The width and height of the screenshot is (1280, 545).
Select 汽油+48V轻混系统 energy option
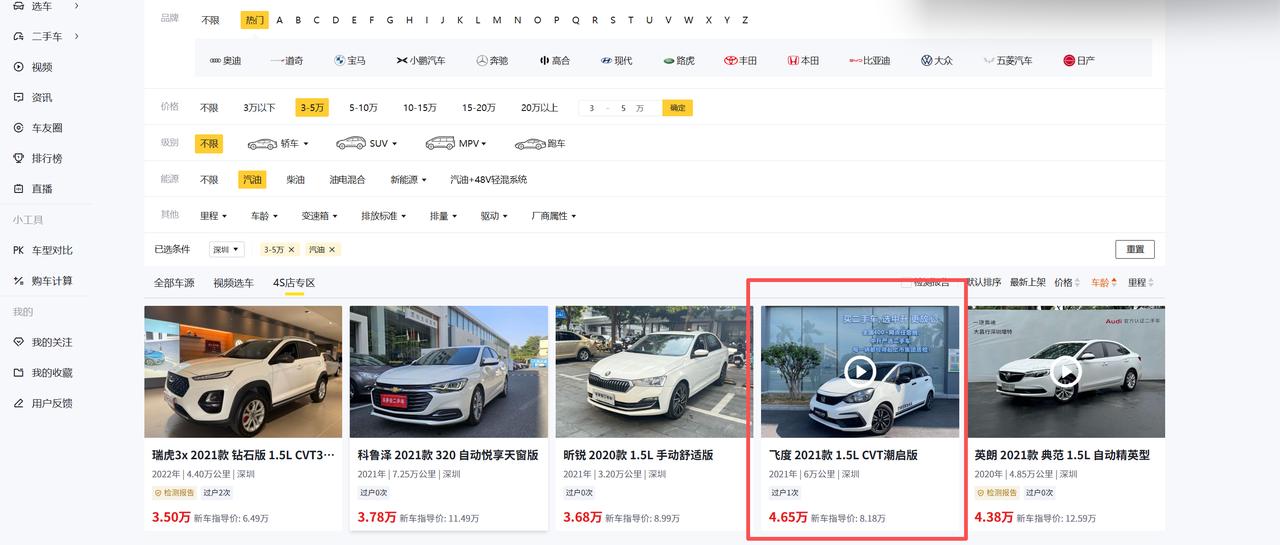[x=488, y=180]
